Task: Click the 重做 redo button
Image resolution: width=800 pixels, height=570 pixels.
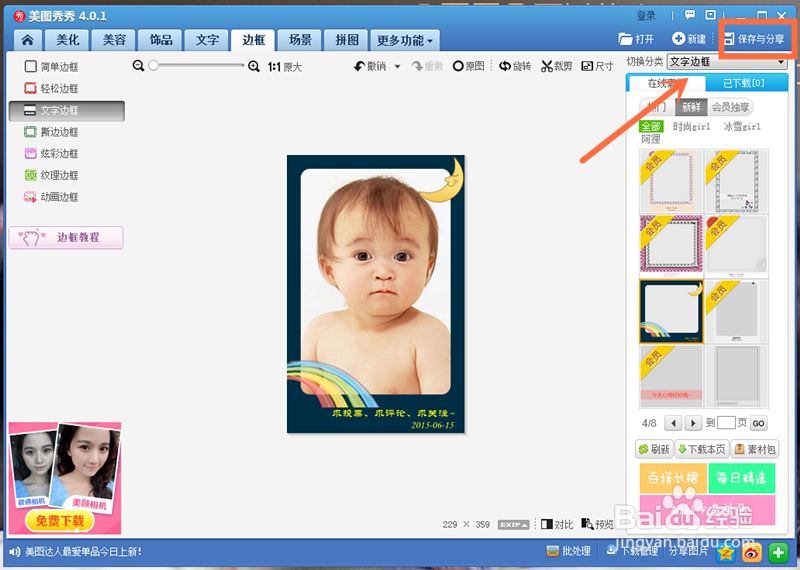Action: pos(428,66)
